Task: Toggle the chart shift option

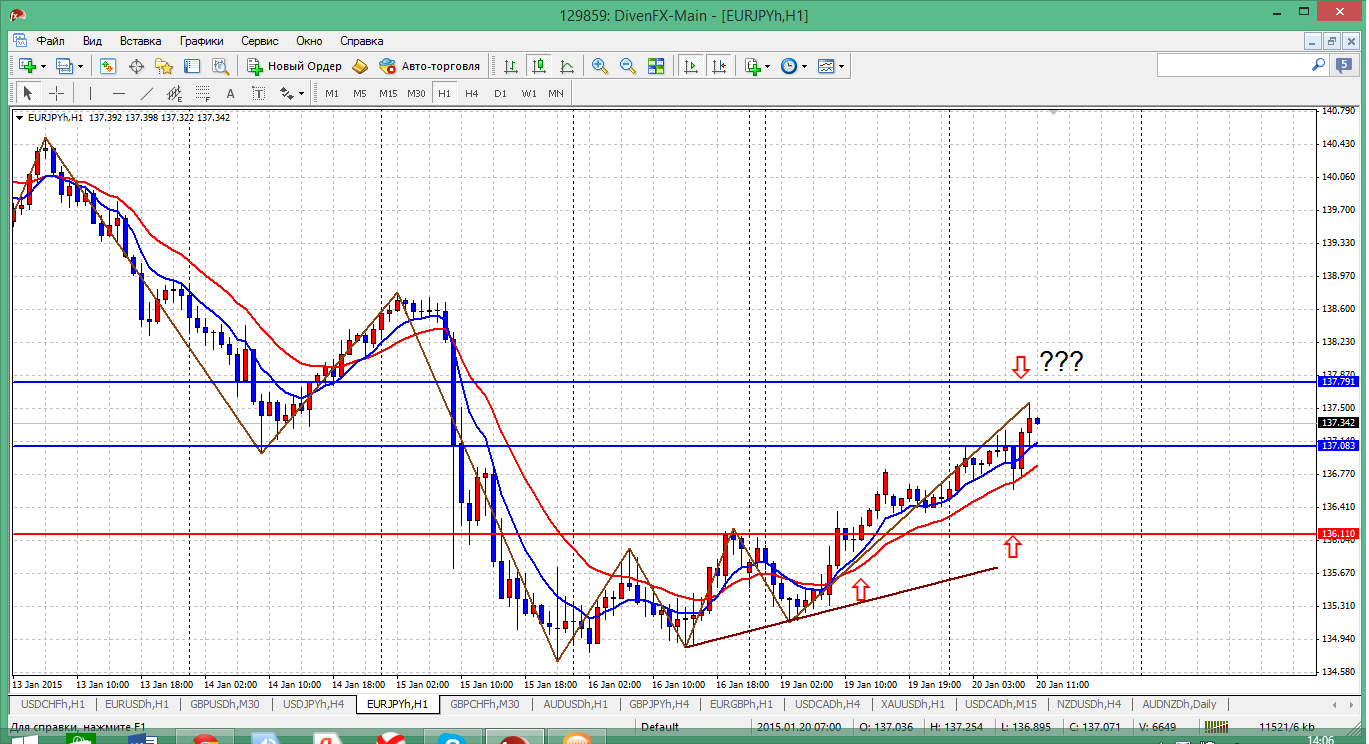Action: point(718,66)
